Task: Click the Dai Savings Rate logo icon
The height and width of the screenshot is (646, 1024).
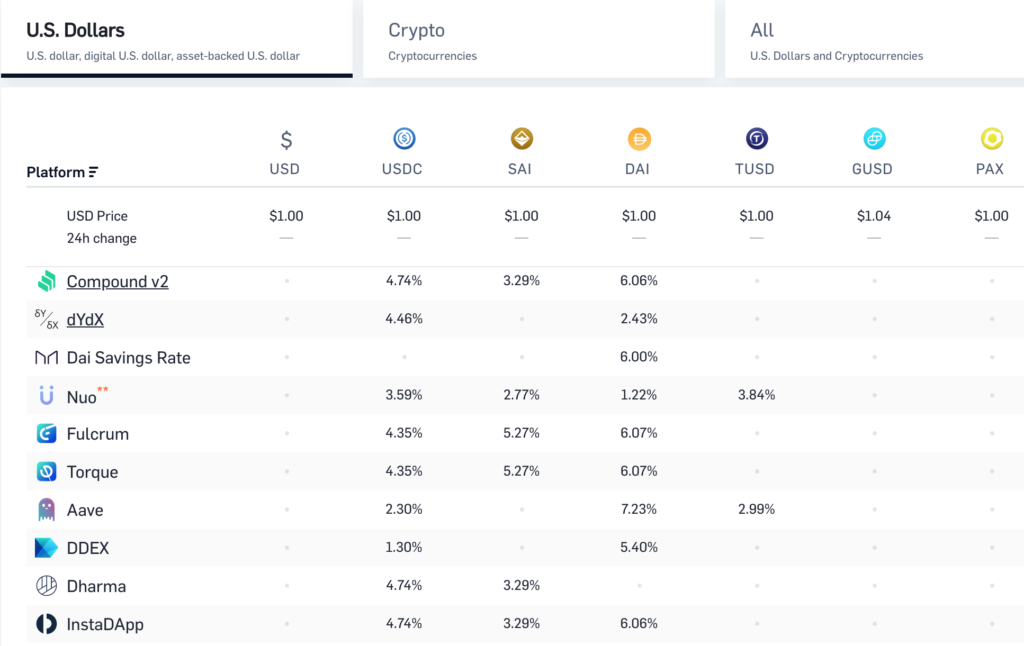Action: pos(46,357)
